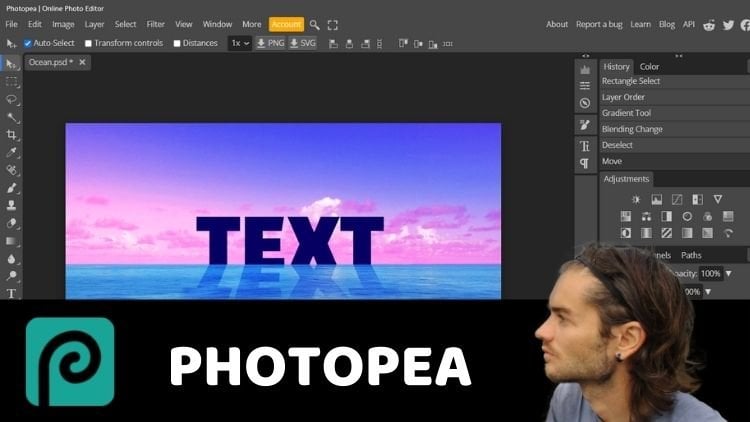This screenshot has height=422, width=750.
Task: Enable the Transform controls checkbox
Action: pos(89,43)
